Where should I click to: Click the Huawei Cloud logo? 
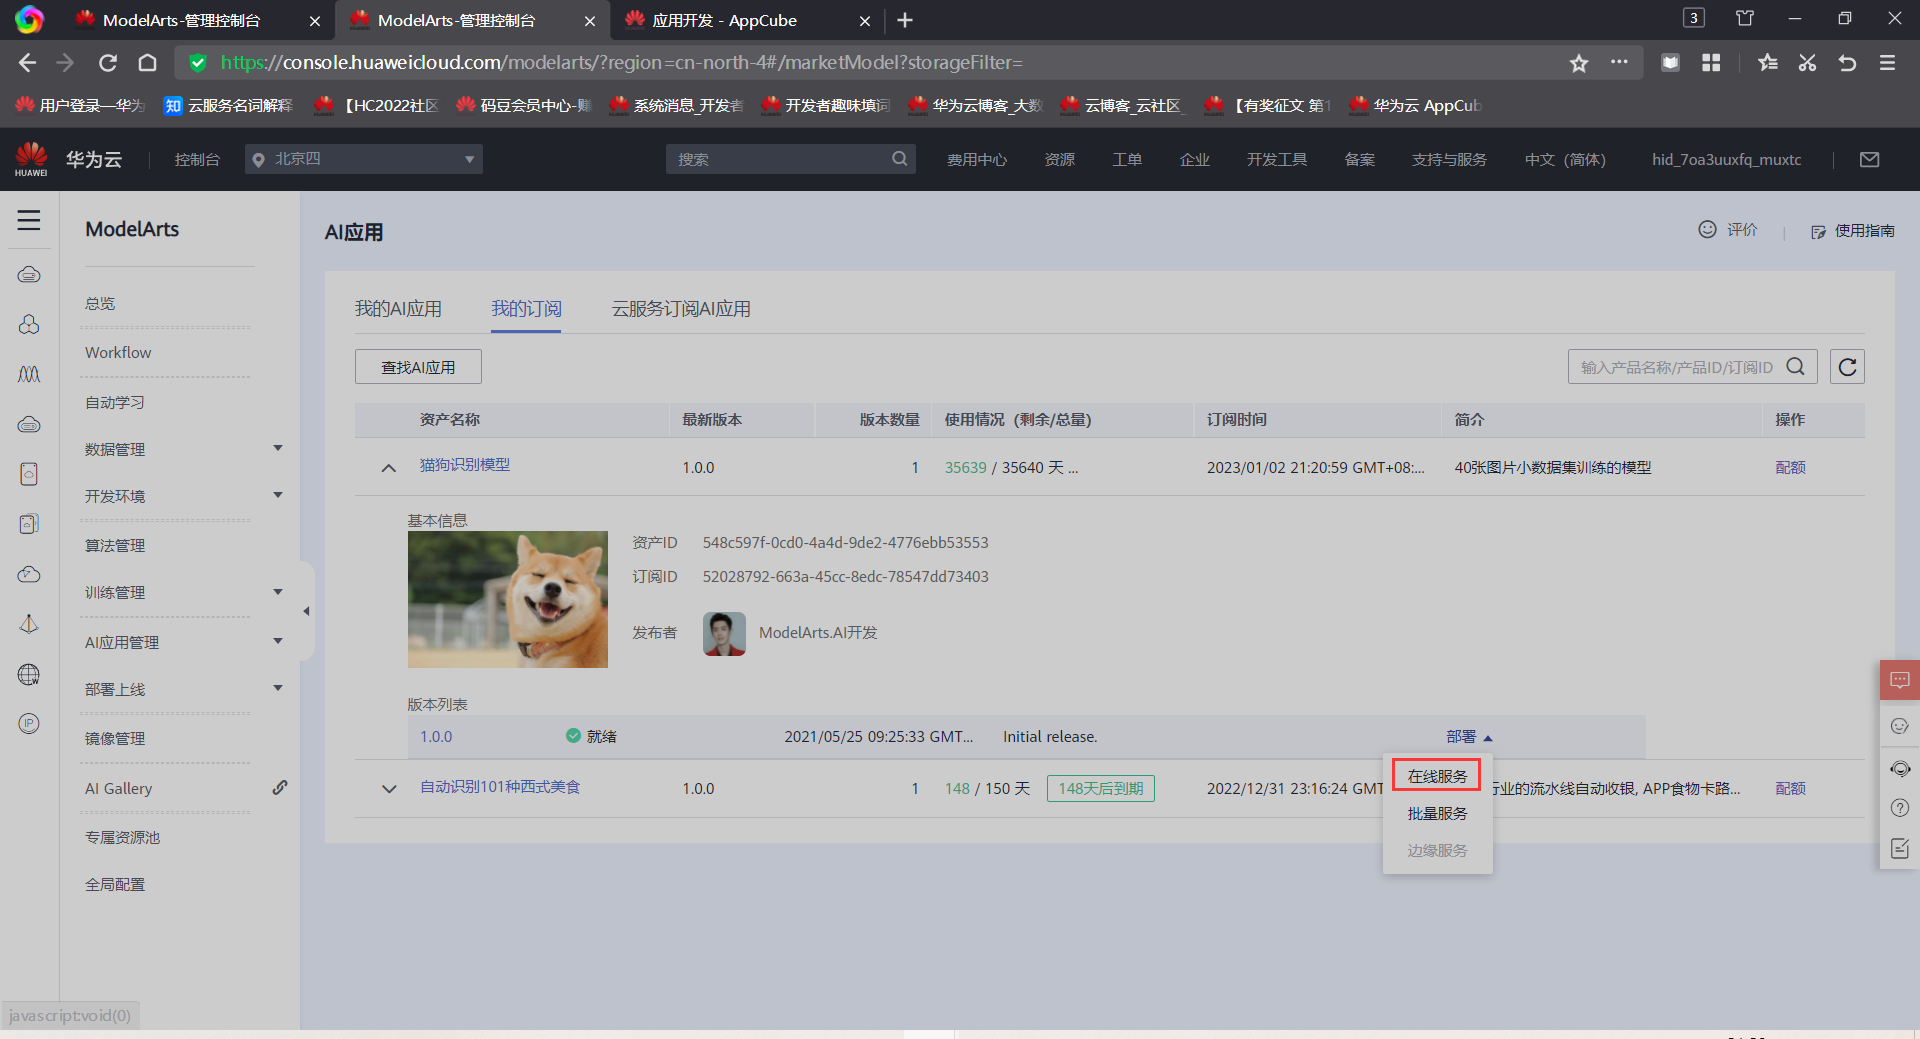tap(68, 159)
